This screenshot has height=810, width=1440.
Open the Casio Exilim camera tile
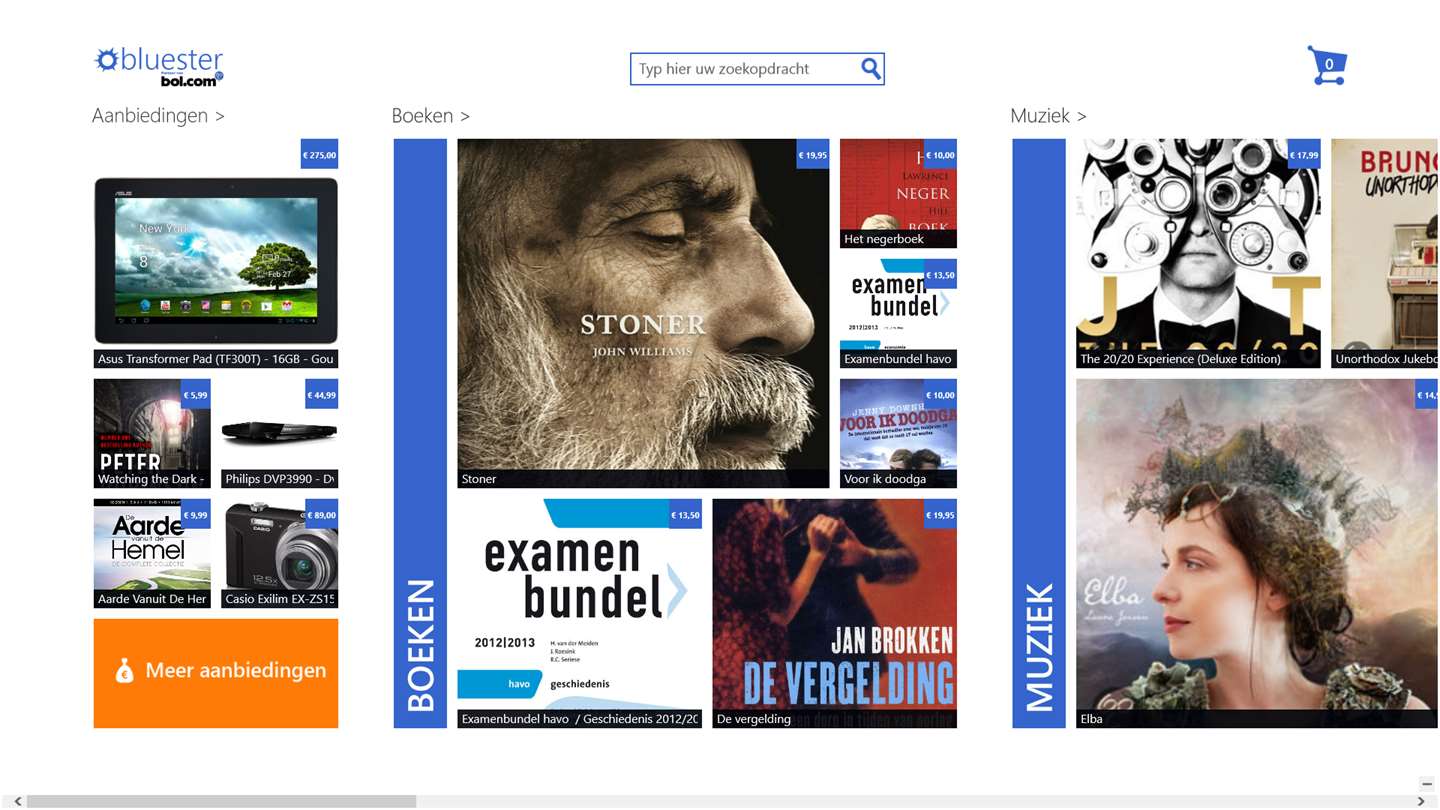(x=279, y=553)
